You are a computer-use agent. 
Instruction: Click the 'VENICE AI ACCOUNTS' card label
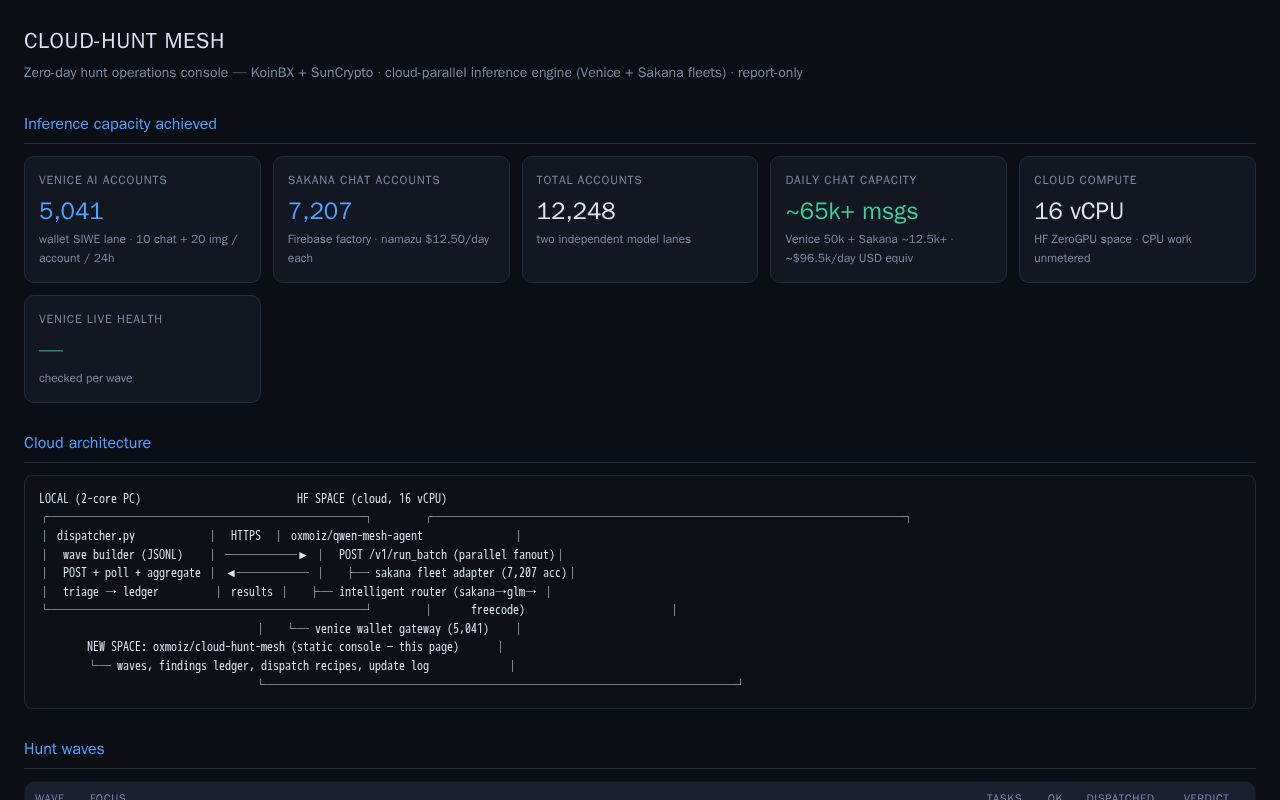pyautogui.click(x=103, y=180)
